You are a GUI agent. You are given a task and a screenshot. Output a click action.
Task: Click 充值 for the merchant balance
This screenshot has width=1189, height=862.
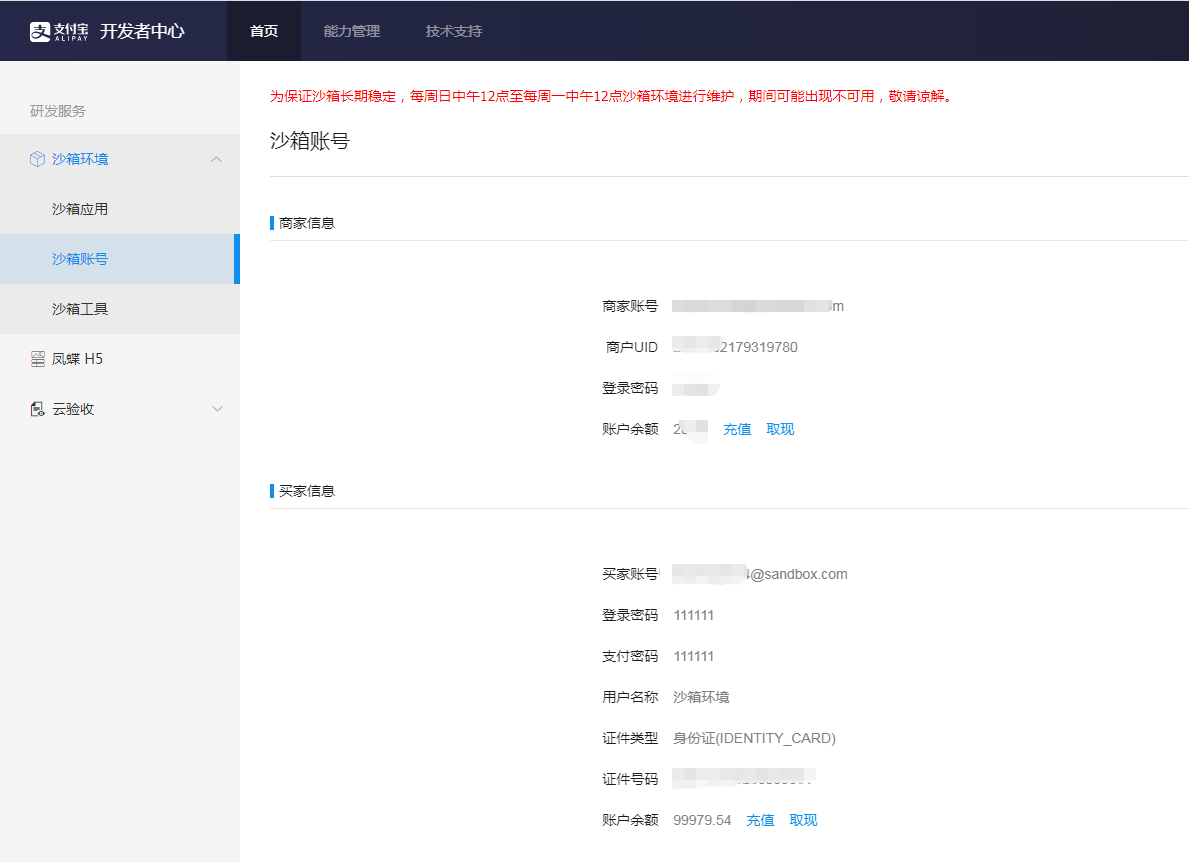point(737,429)
